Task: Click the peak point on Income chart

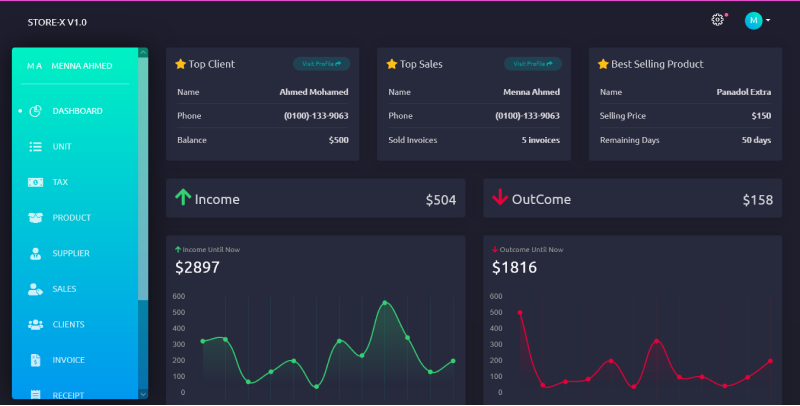Action: point(384,302)
